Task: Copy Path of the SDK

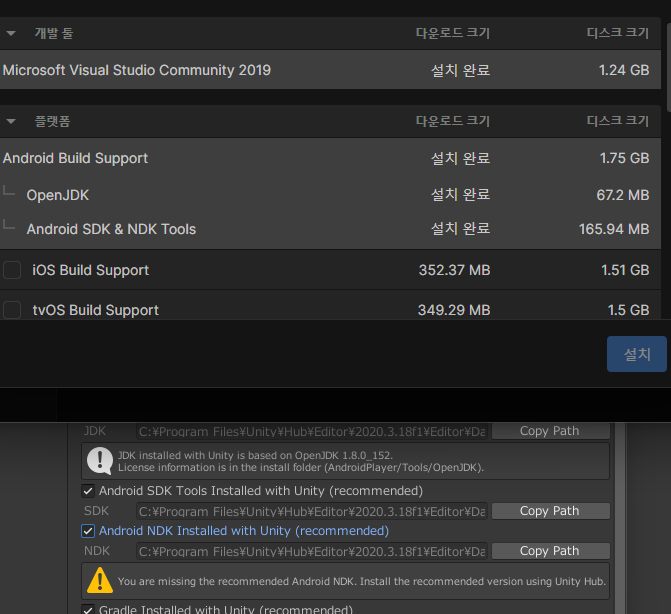Action: (551, 511)
